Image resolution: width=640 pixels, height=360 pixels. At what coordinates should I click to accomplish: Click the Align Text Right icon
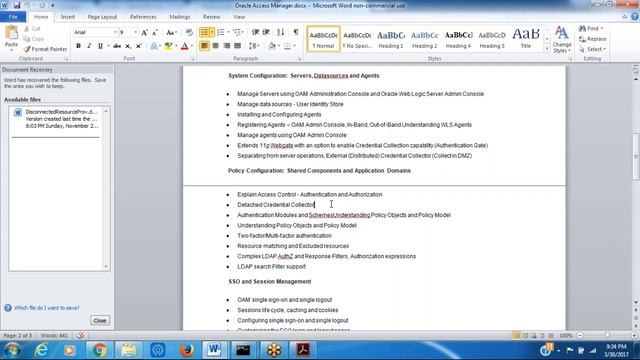[227, 46]
